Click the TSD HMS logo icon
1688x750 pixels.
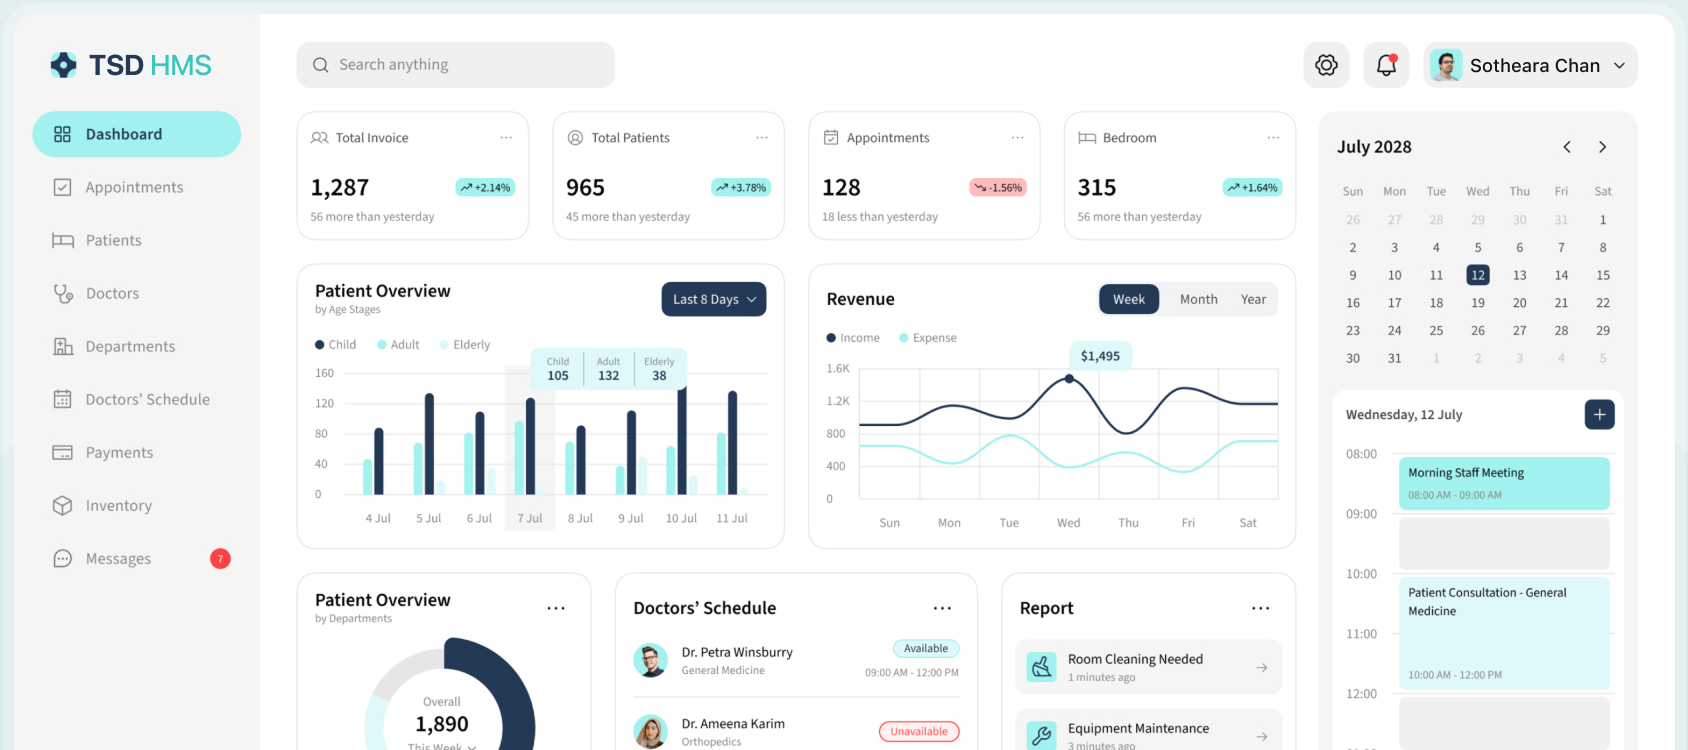(63, 65)
